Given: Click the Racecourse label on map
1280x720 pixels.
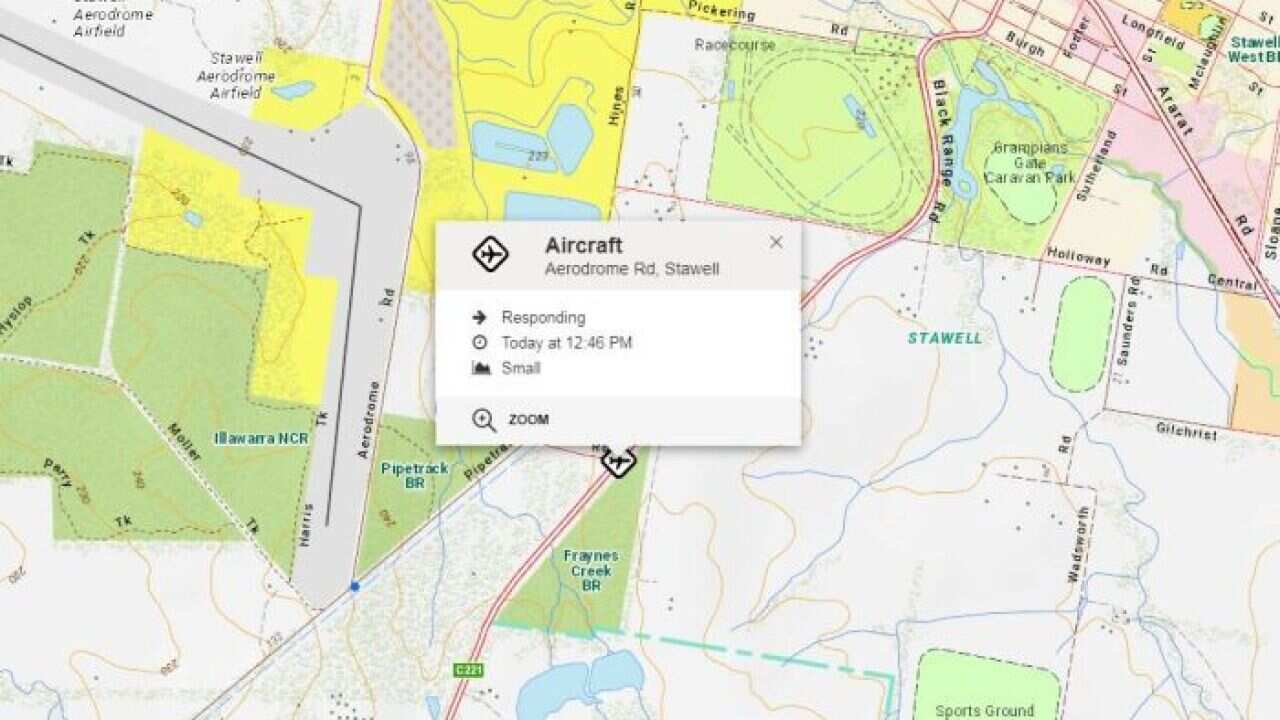Looking at the screenshot, I should tap(735, 44).
